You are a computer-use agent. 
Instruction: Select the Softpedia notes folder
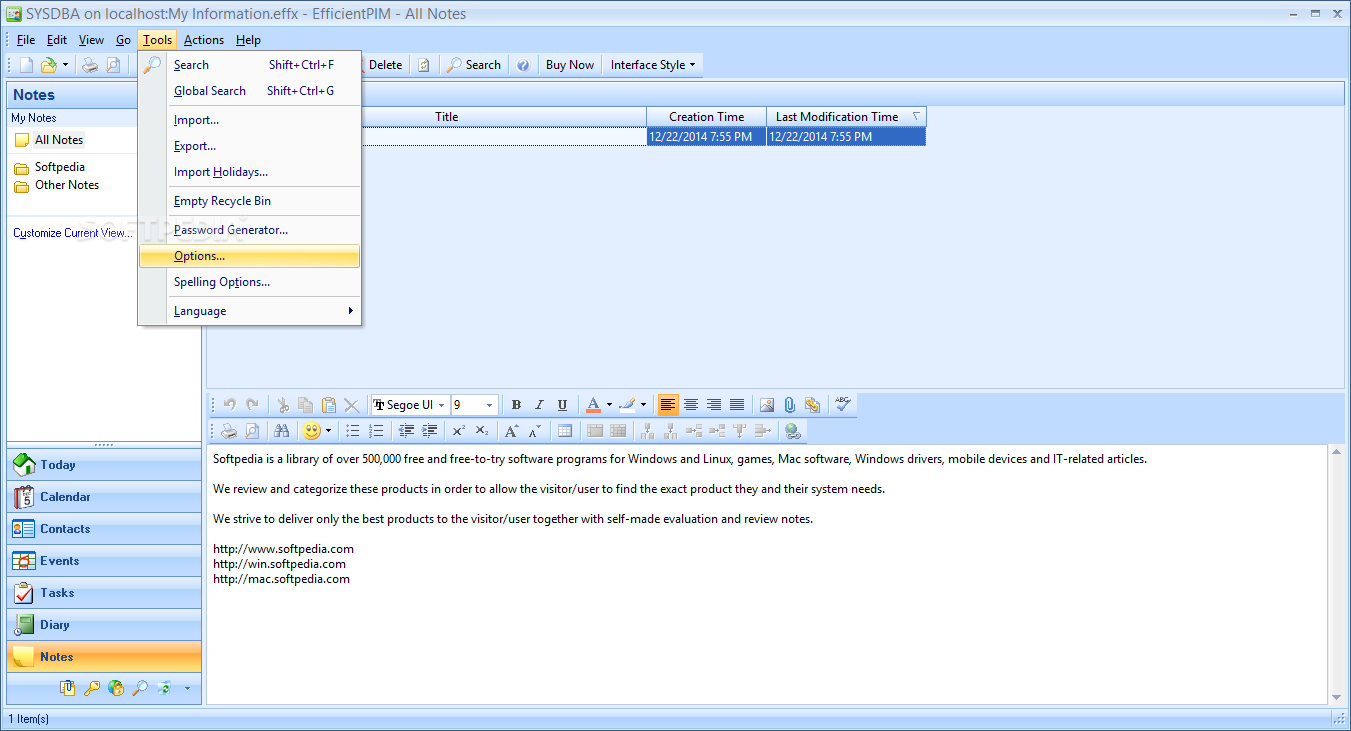pyautogui.click(x=60, y=167)
